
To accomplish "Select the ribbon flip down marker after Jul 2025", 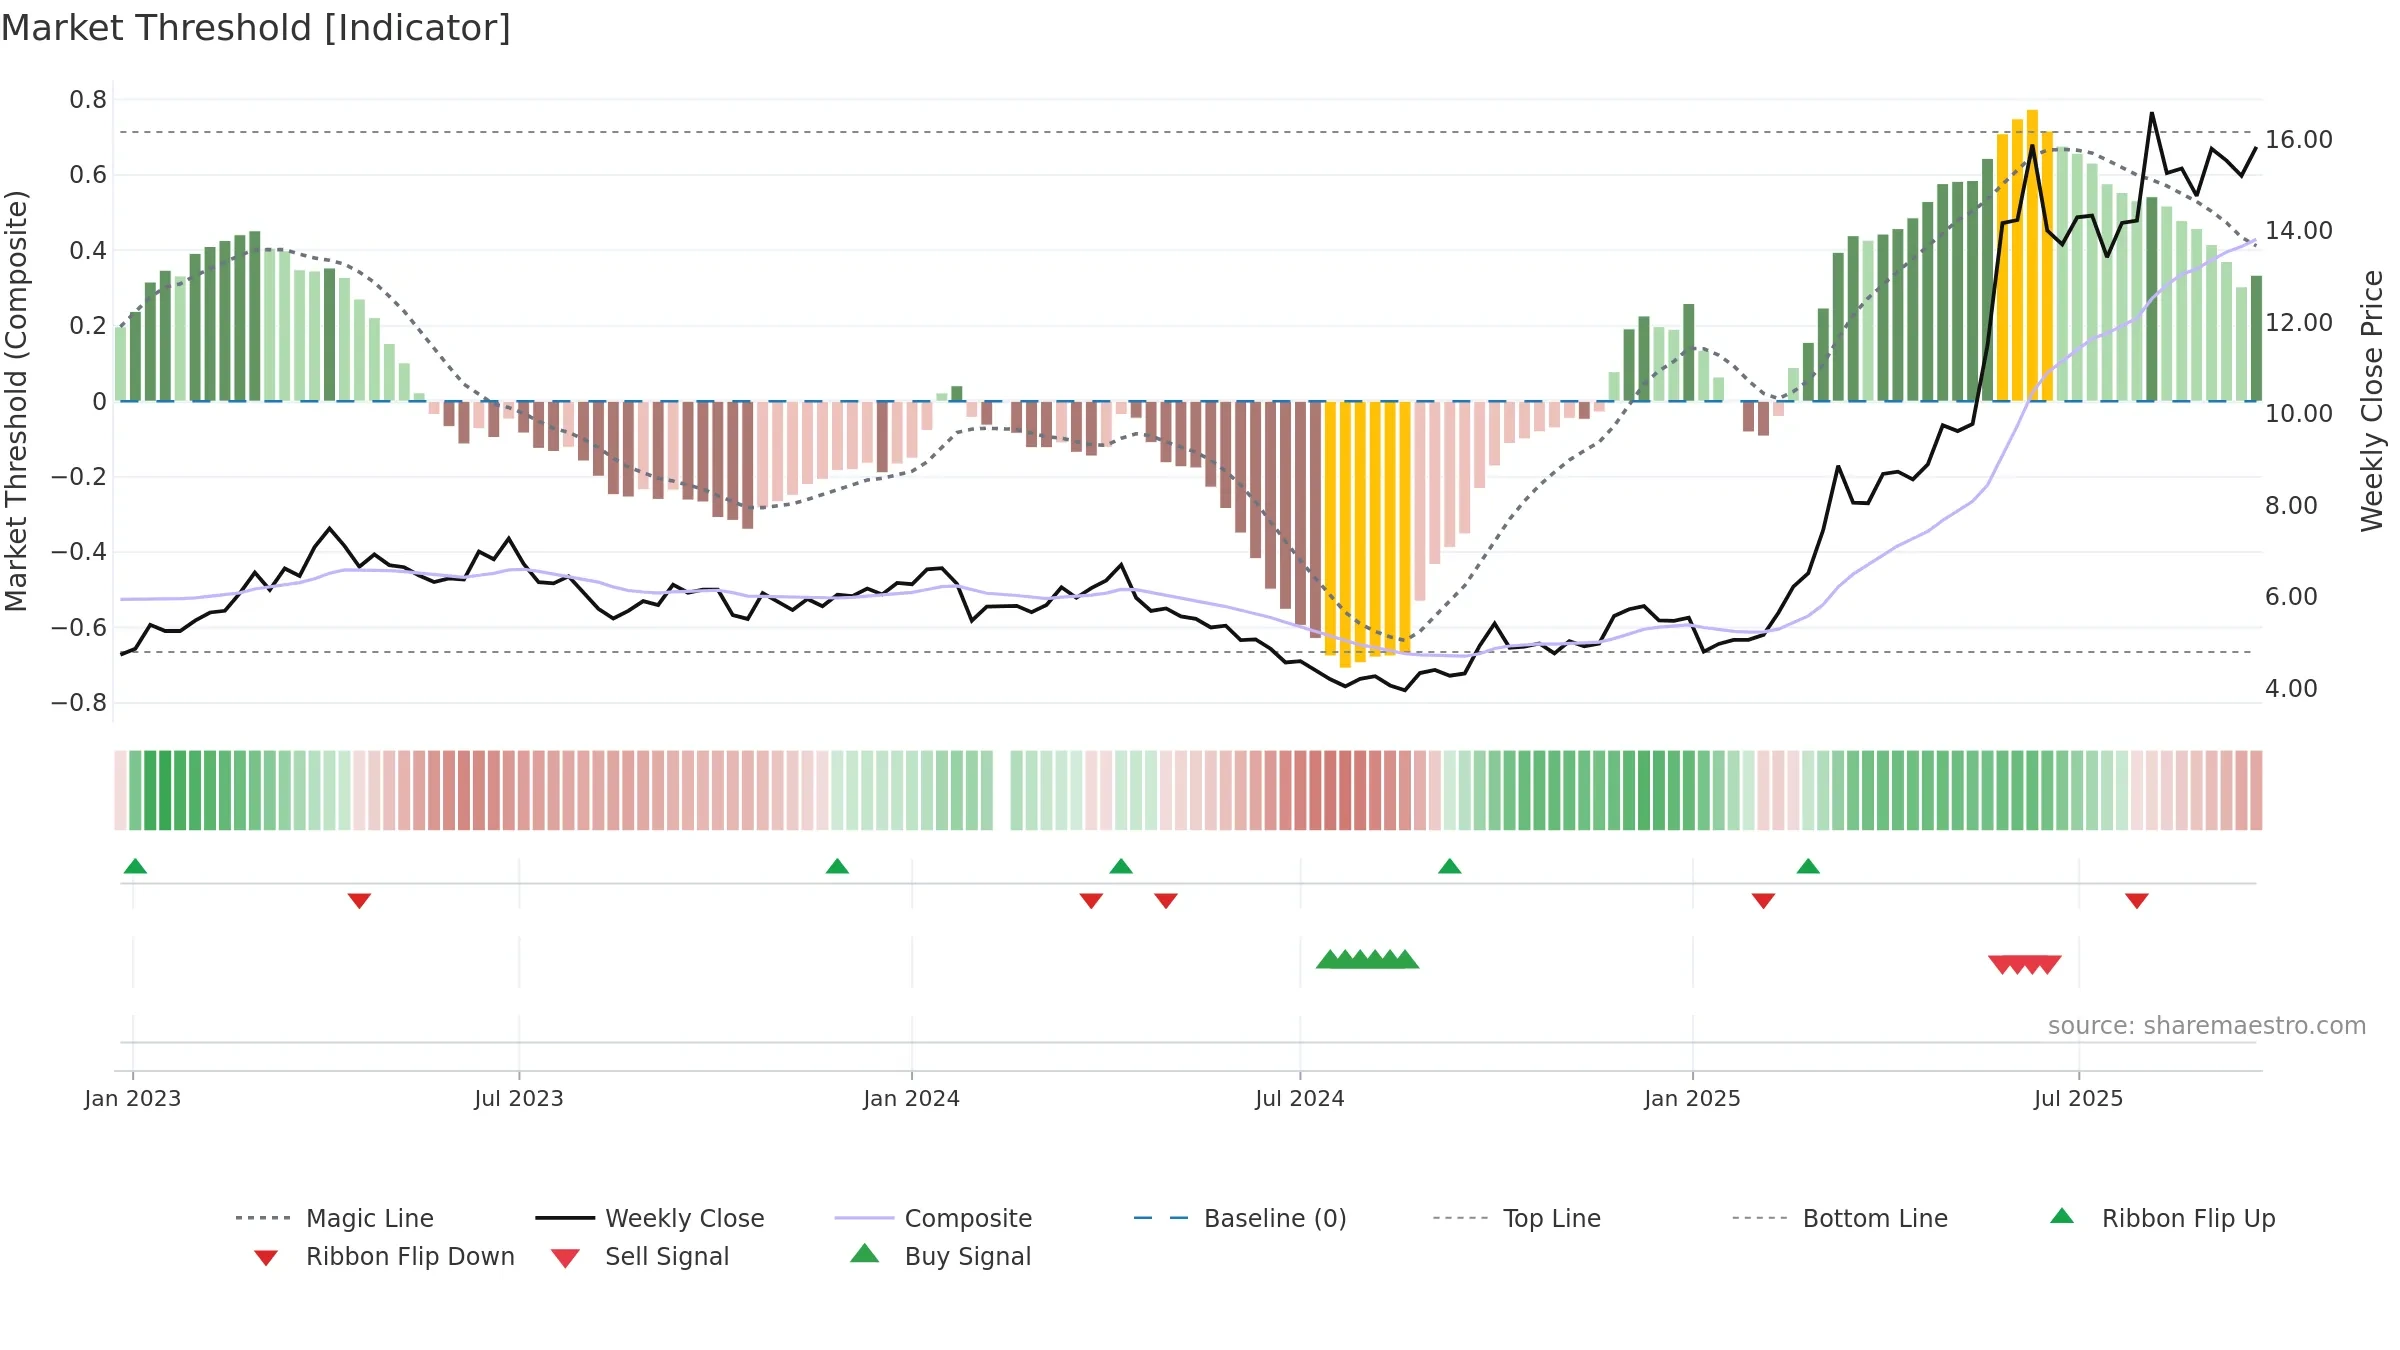I will point(2137,901).
